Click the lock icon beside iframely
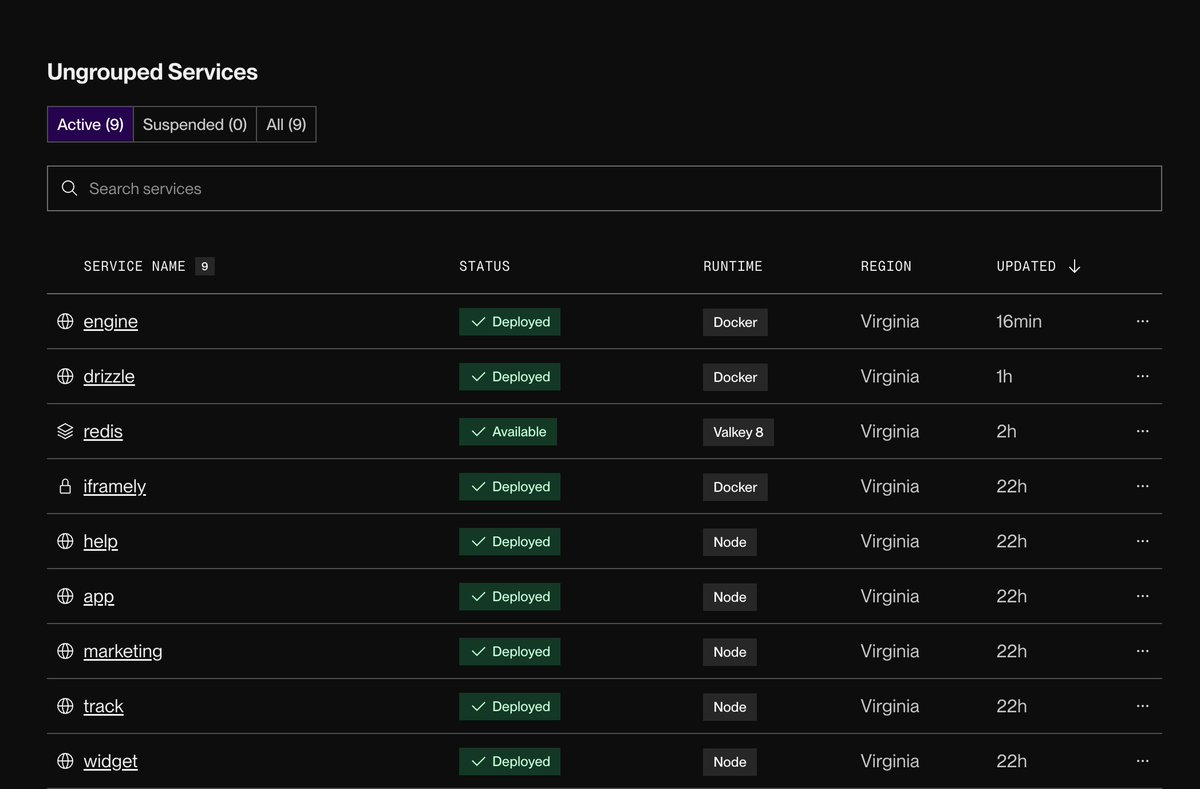Image resolution: width=1200 pixels, height=789 pixels. pos(65,487)
